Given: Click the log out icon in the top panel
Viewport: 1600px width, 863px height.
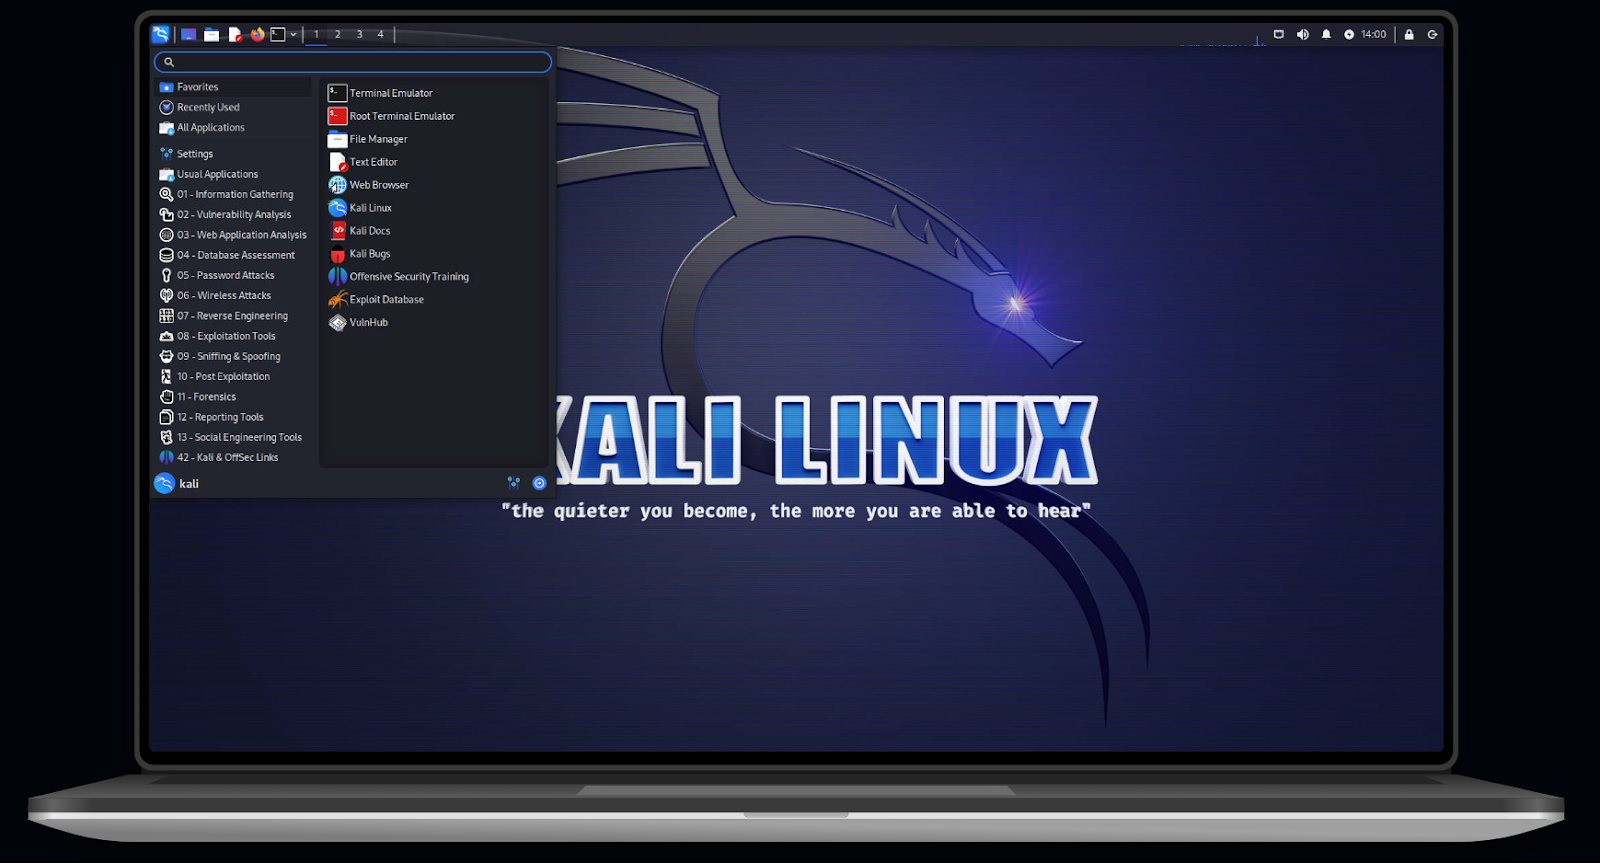Looking at the screenshot, I should tap(1432, 35).
